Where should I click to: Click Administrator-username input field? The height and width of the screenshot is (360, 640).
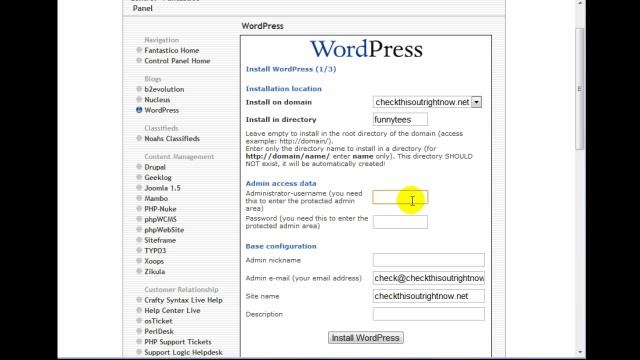[400, 197]
